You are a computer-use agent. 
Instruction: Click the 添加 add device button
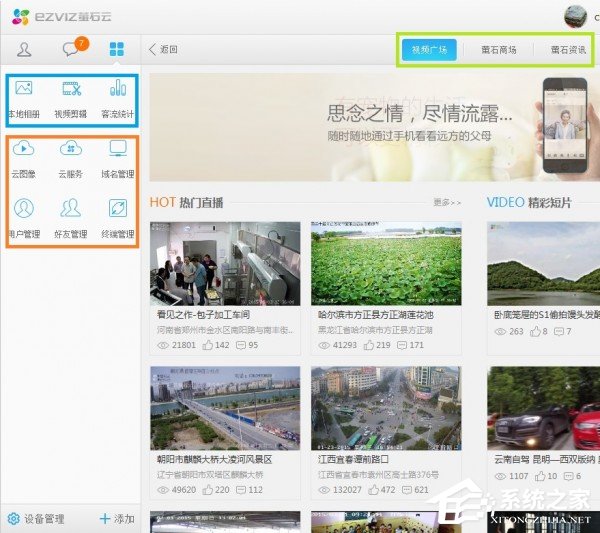click(x=117, y=519)
